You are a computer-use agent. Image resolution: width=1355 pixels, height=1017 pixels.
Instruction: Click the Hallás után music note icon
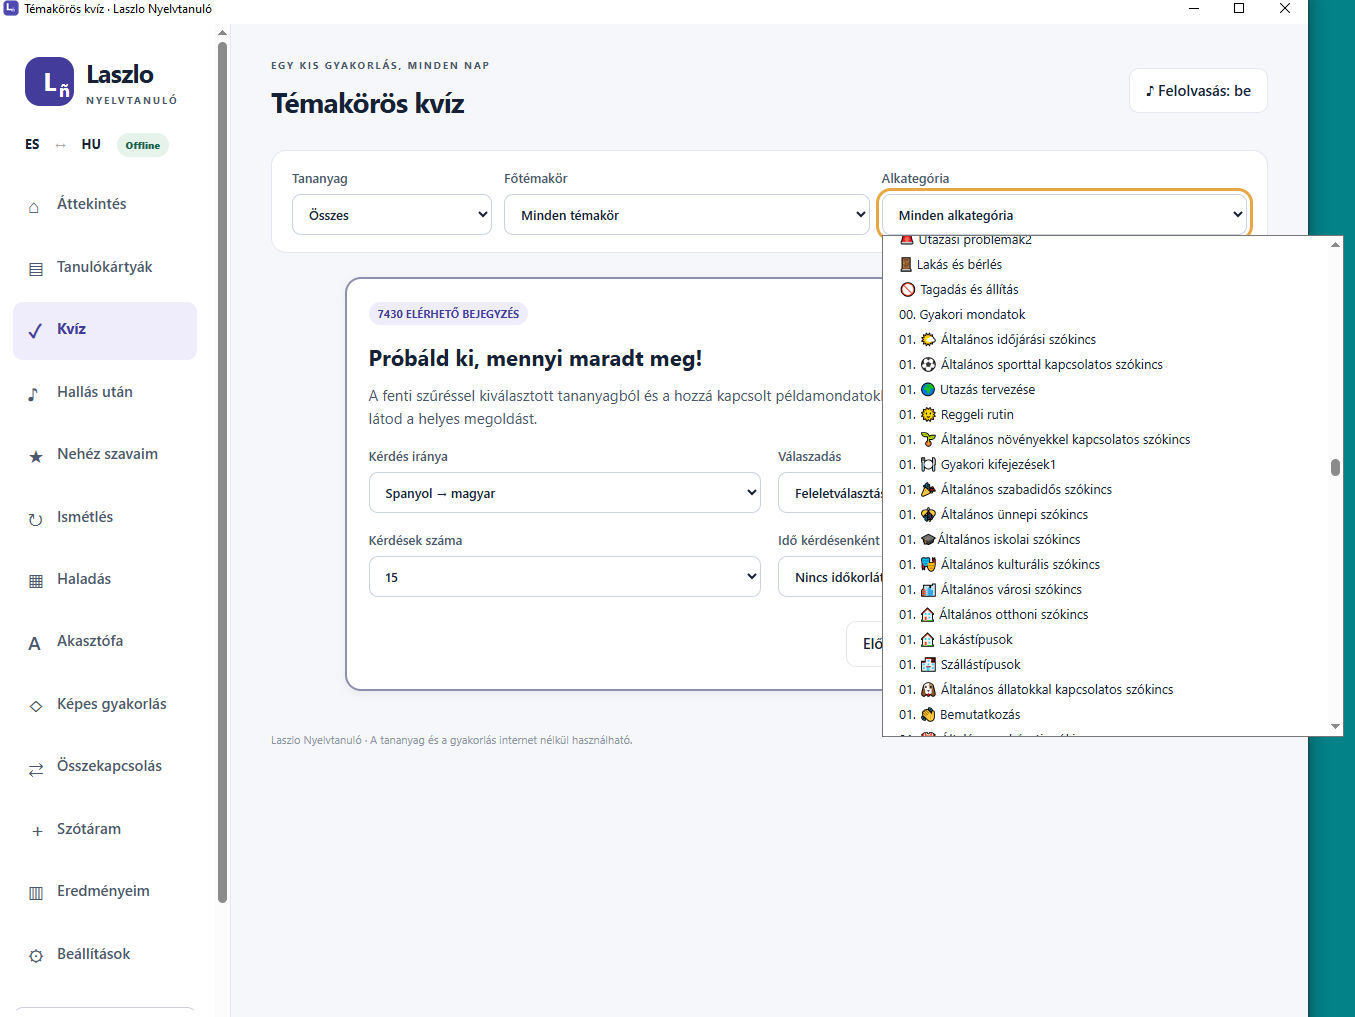[33, 394]
